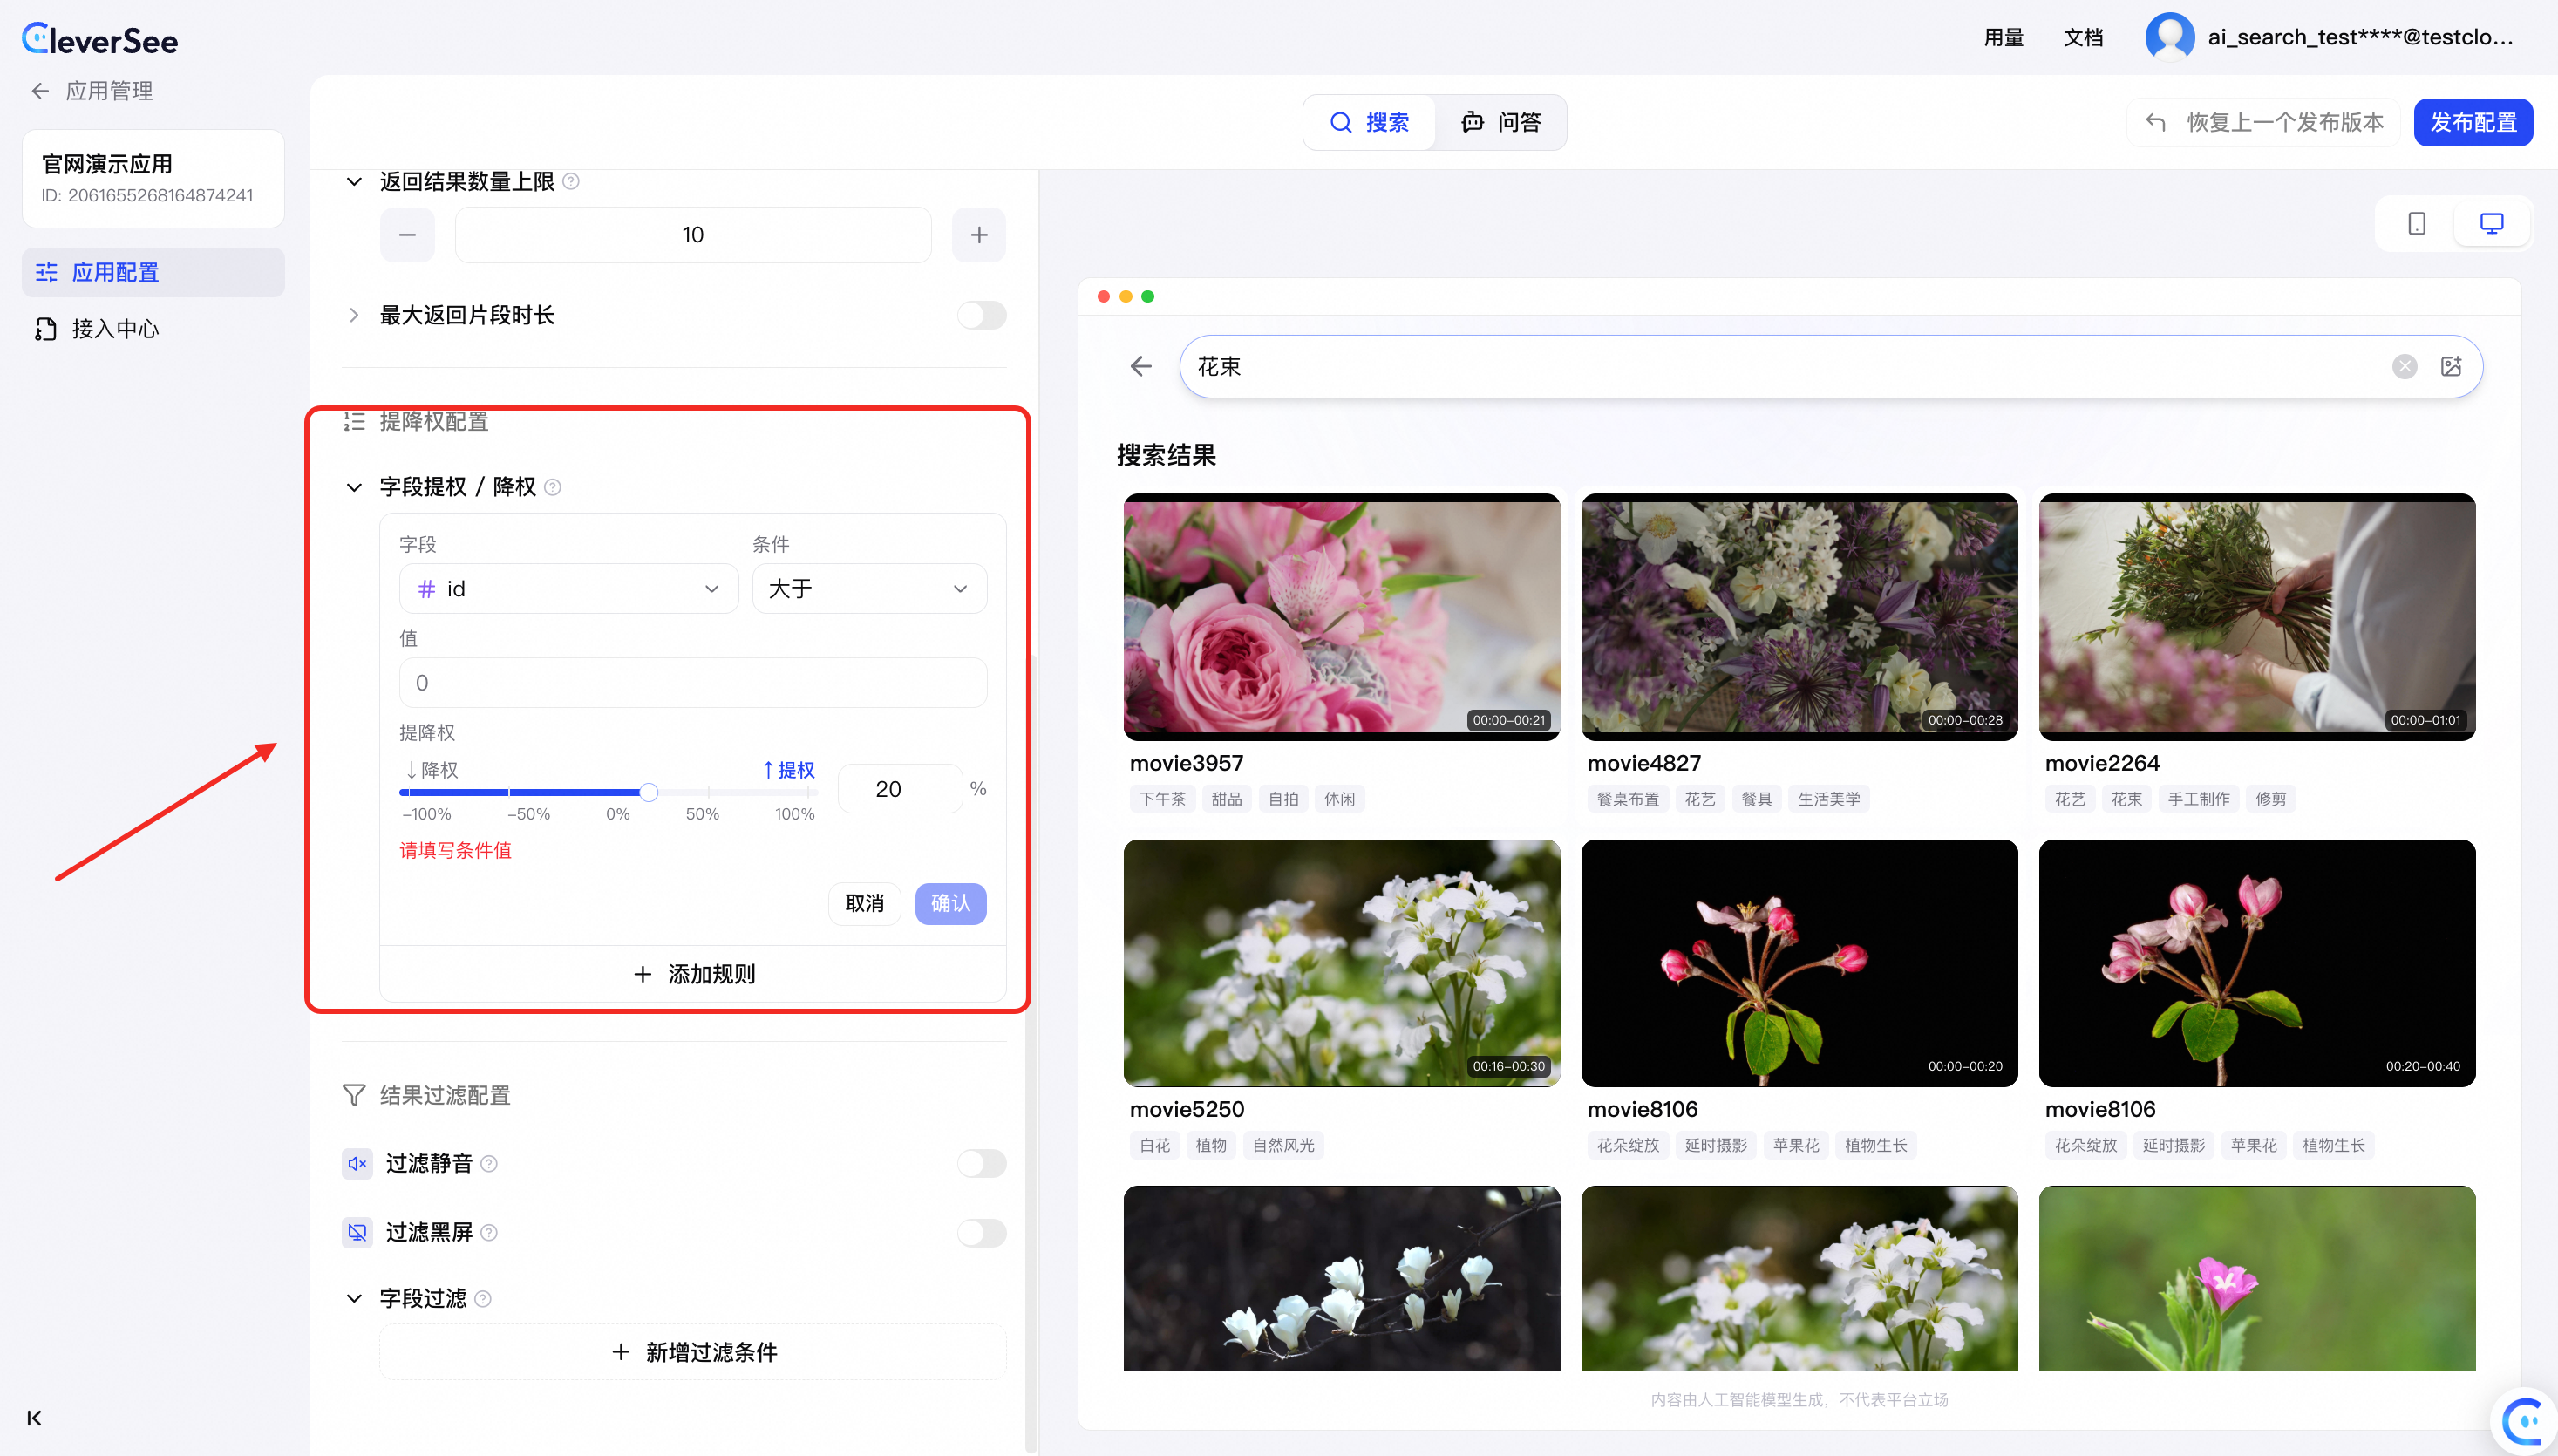Clear the 花束 search text

point(2404,367)
